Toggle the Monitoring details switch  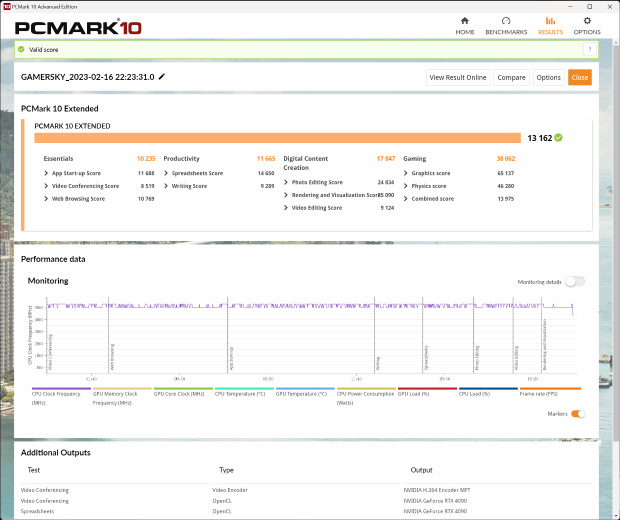click(x=575, y=282)
